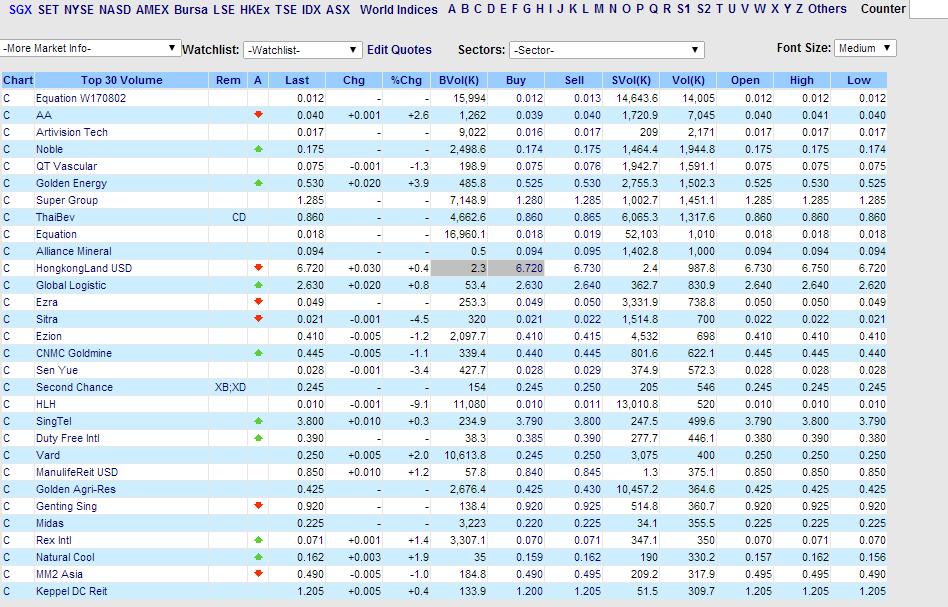948x607 pixels.
Task: Sort by BVol(K) column header
Action: point(458,80)
